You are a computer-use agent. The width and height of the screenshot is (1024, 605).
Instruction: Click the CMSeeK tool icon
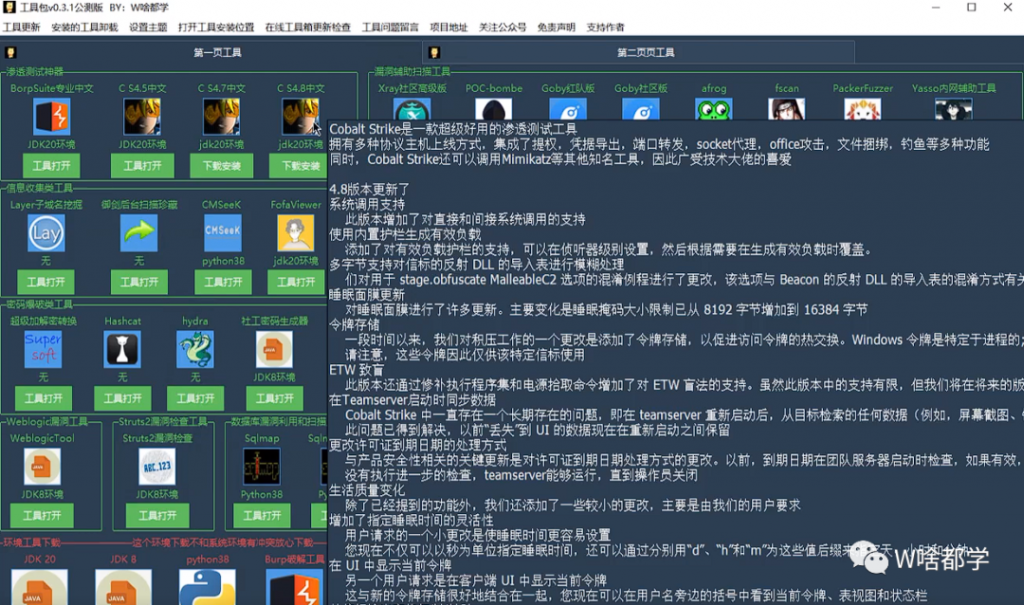coord(223,233)
